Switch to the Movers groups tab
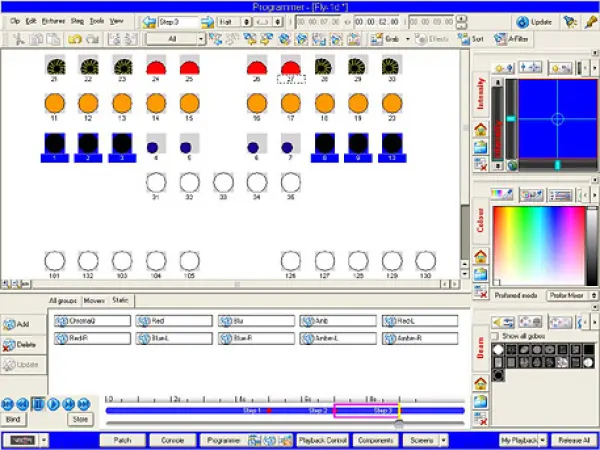The image size is (600, 450). coord(94,300)
